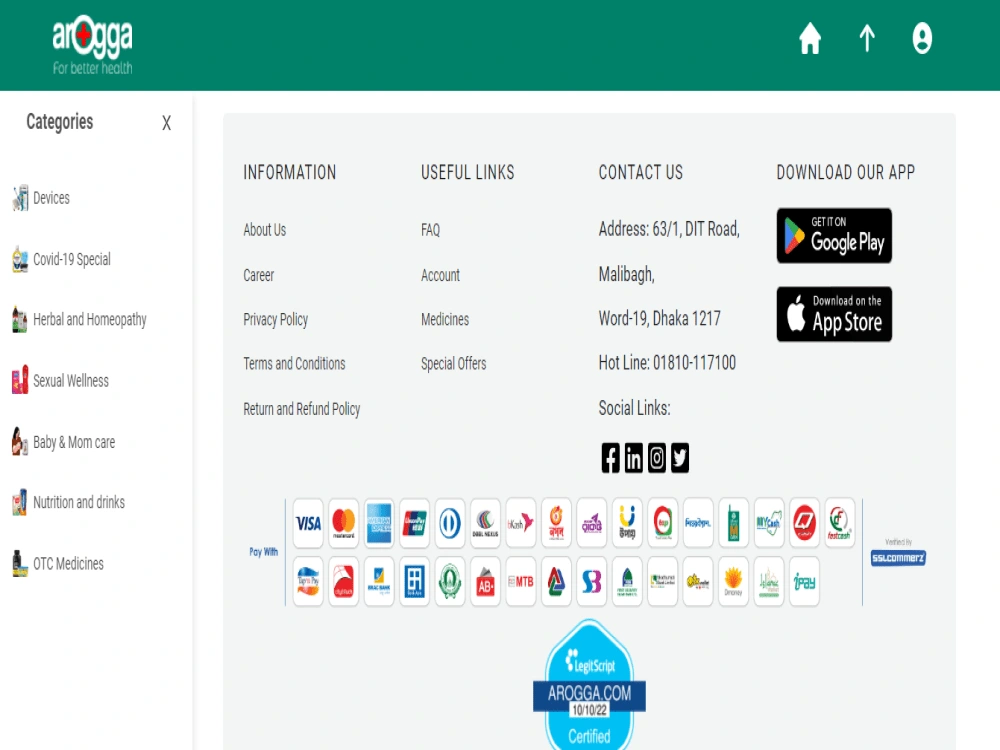Click the DBBL Nexus payment icon
The image size is (1000, 750).
(x=485, y=524)
